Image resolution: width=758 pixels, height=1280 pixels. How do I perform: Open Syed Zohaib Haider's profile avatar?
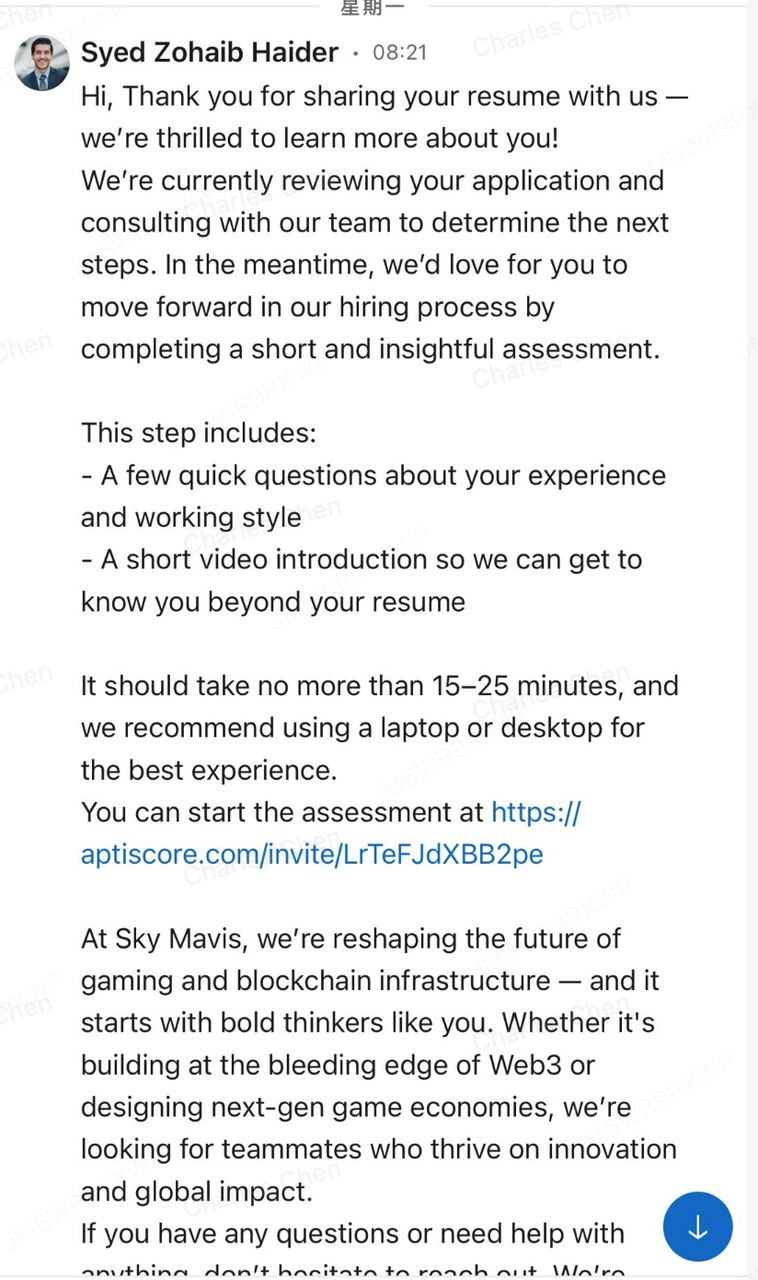tap(42, 64)
